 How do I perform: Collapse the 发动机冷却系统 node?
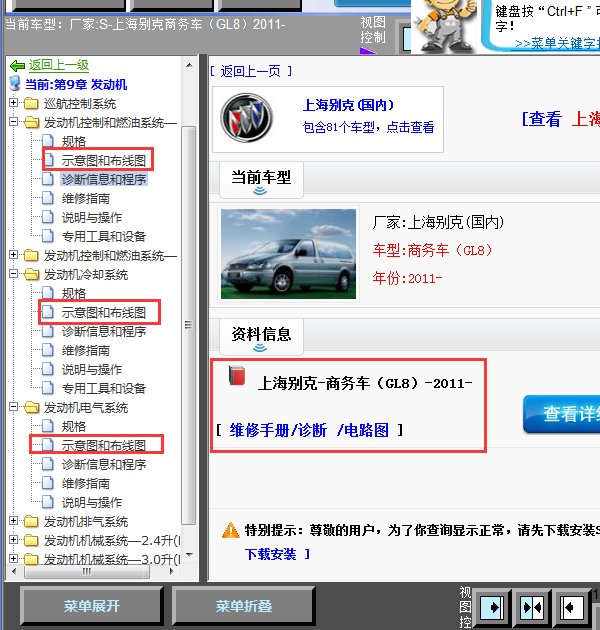tap(13, 274)
